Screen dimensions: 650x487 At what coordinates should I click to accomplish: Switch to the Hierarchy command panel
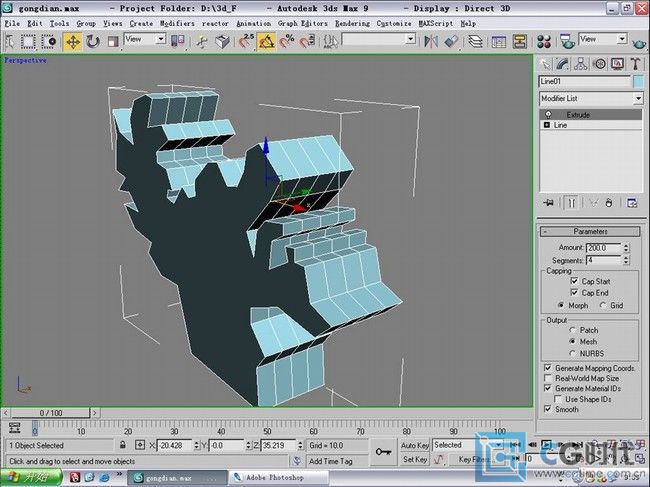pyautogui.click(x=580, y=64)
